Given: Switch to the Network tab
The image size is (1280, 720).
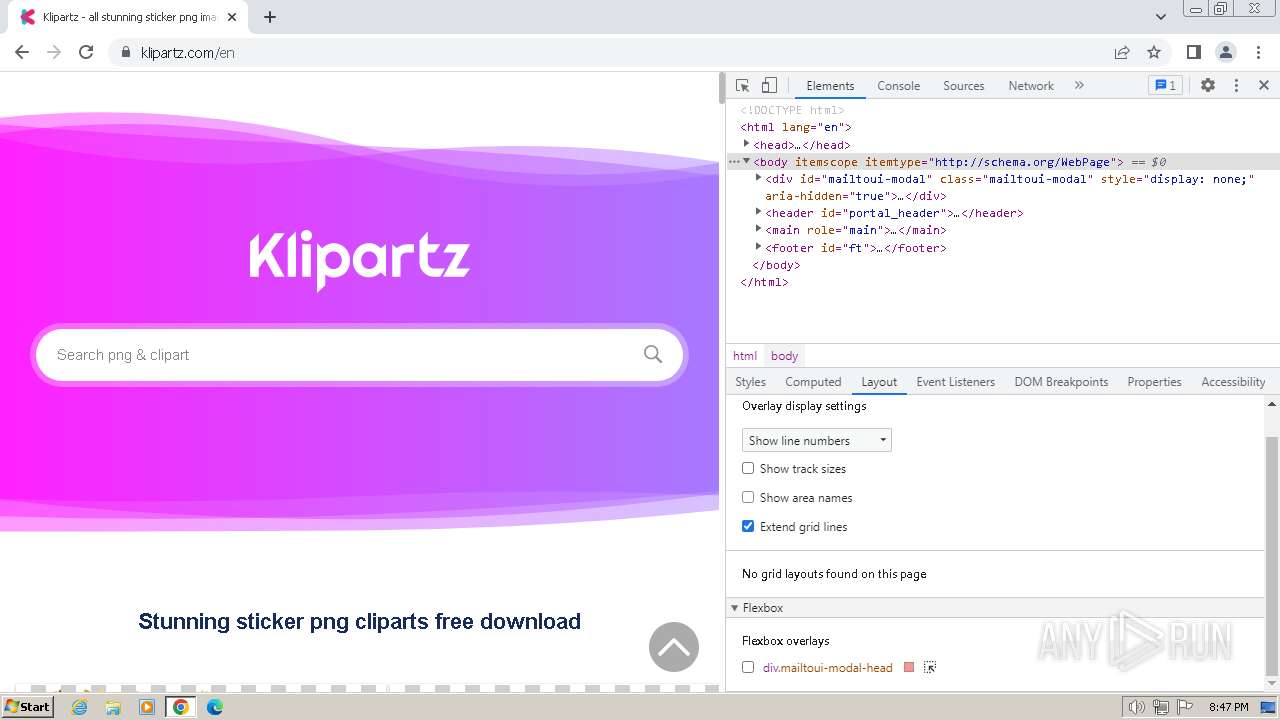Looking at the screenshot, I should 1031,86.
